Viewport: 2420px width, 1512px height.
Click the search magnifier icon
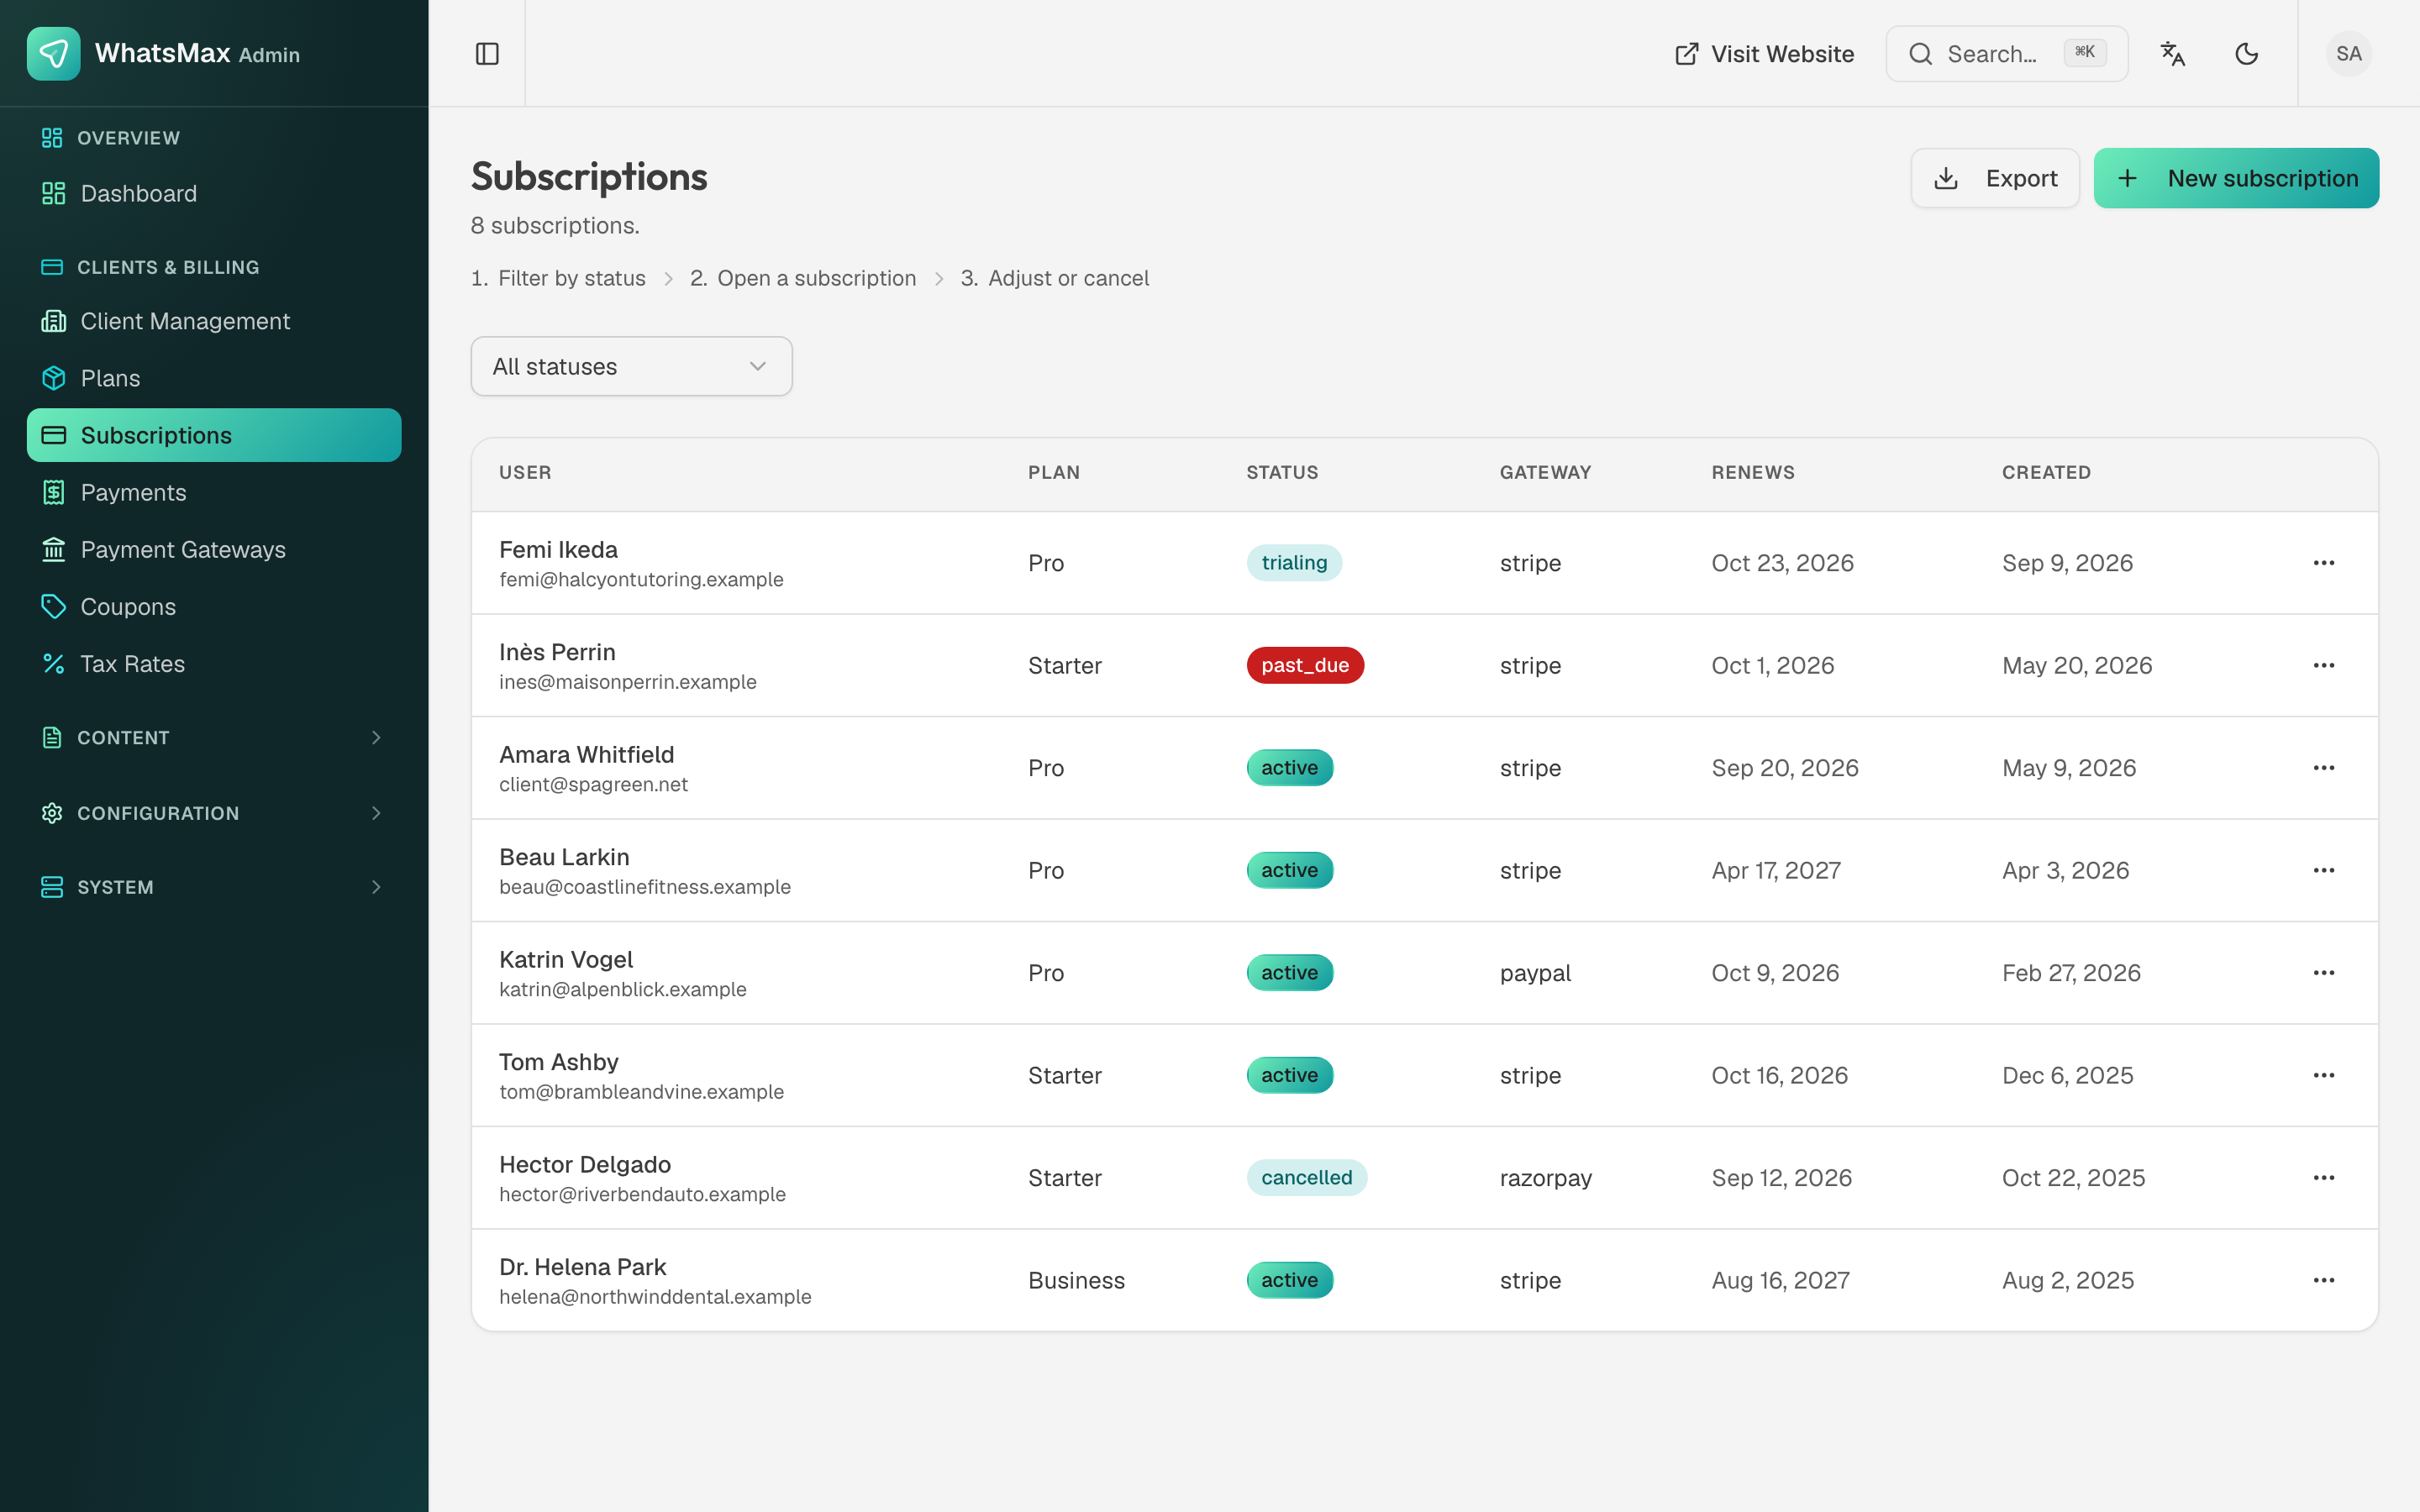(1920, 54)
